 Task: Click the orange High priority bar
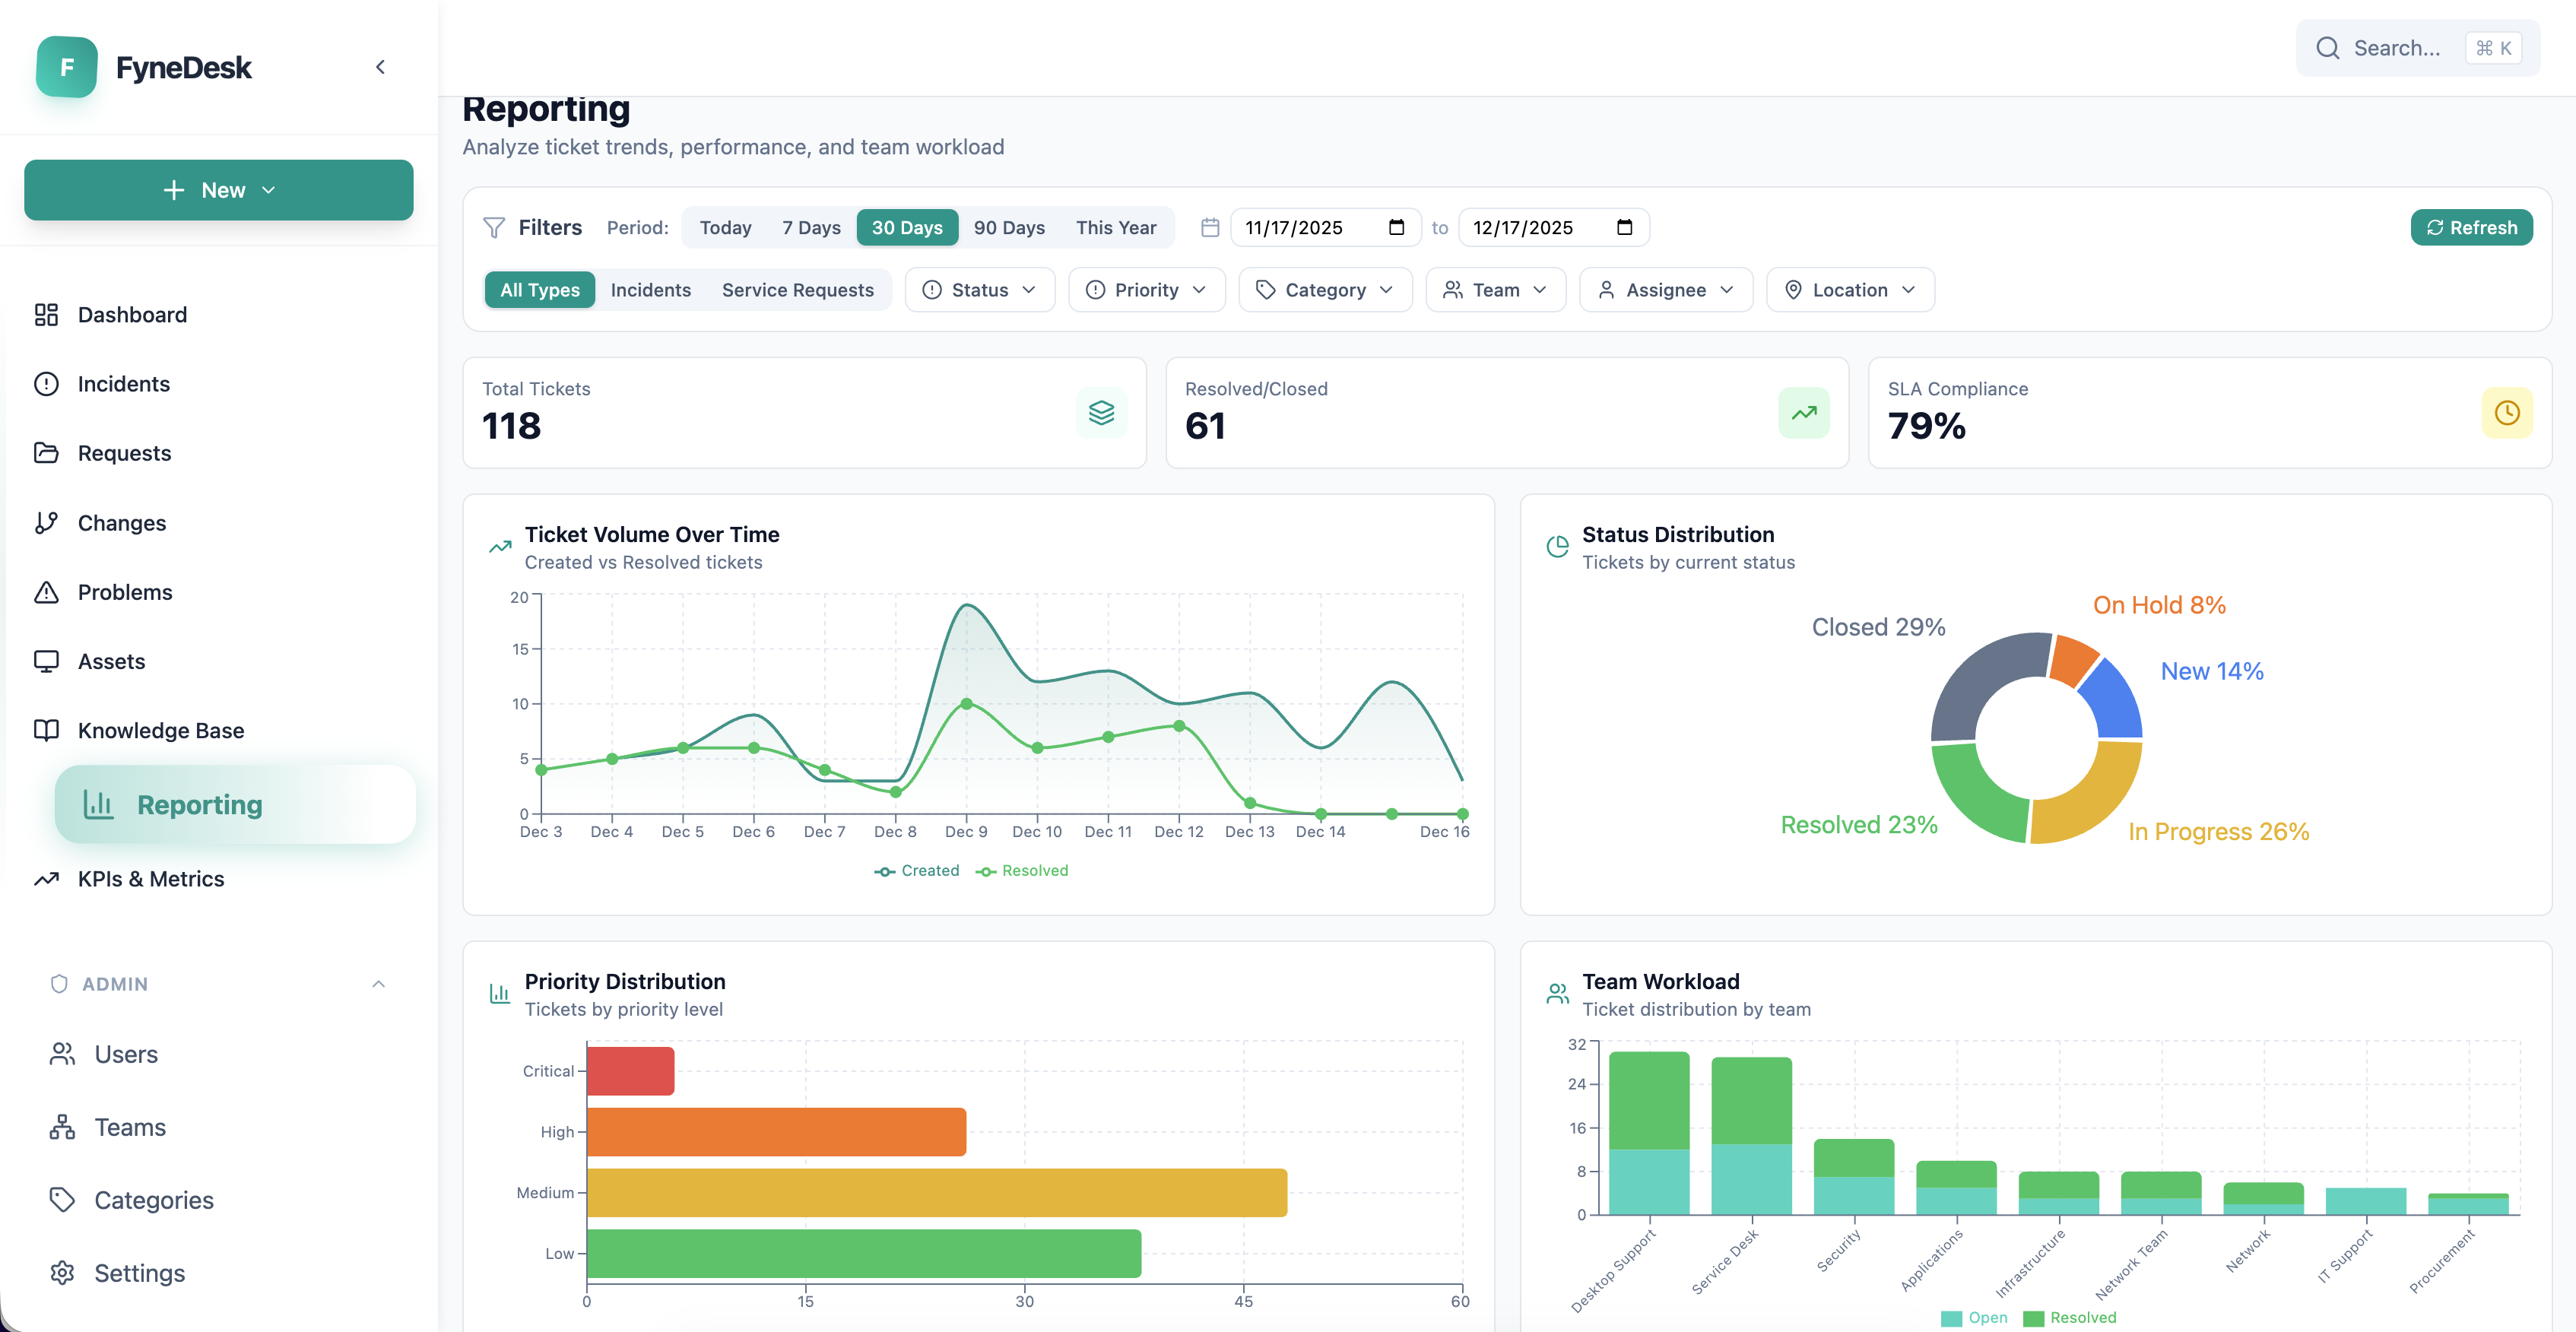[x=776, y=1132]
